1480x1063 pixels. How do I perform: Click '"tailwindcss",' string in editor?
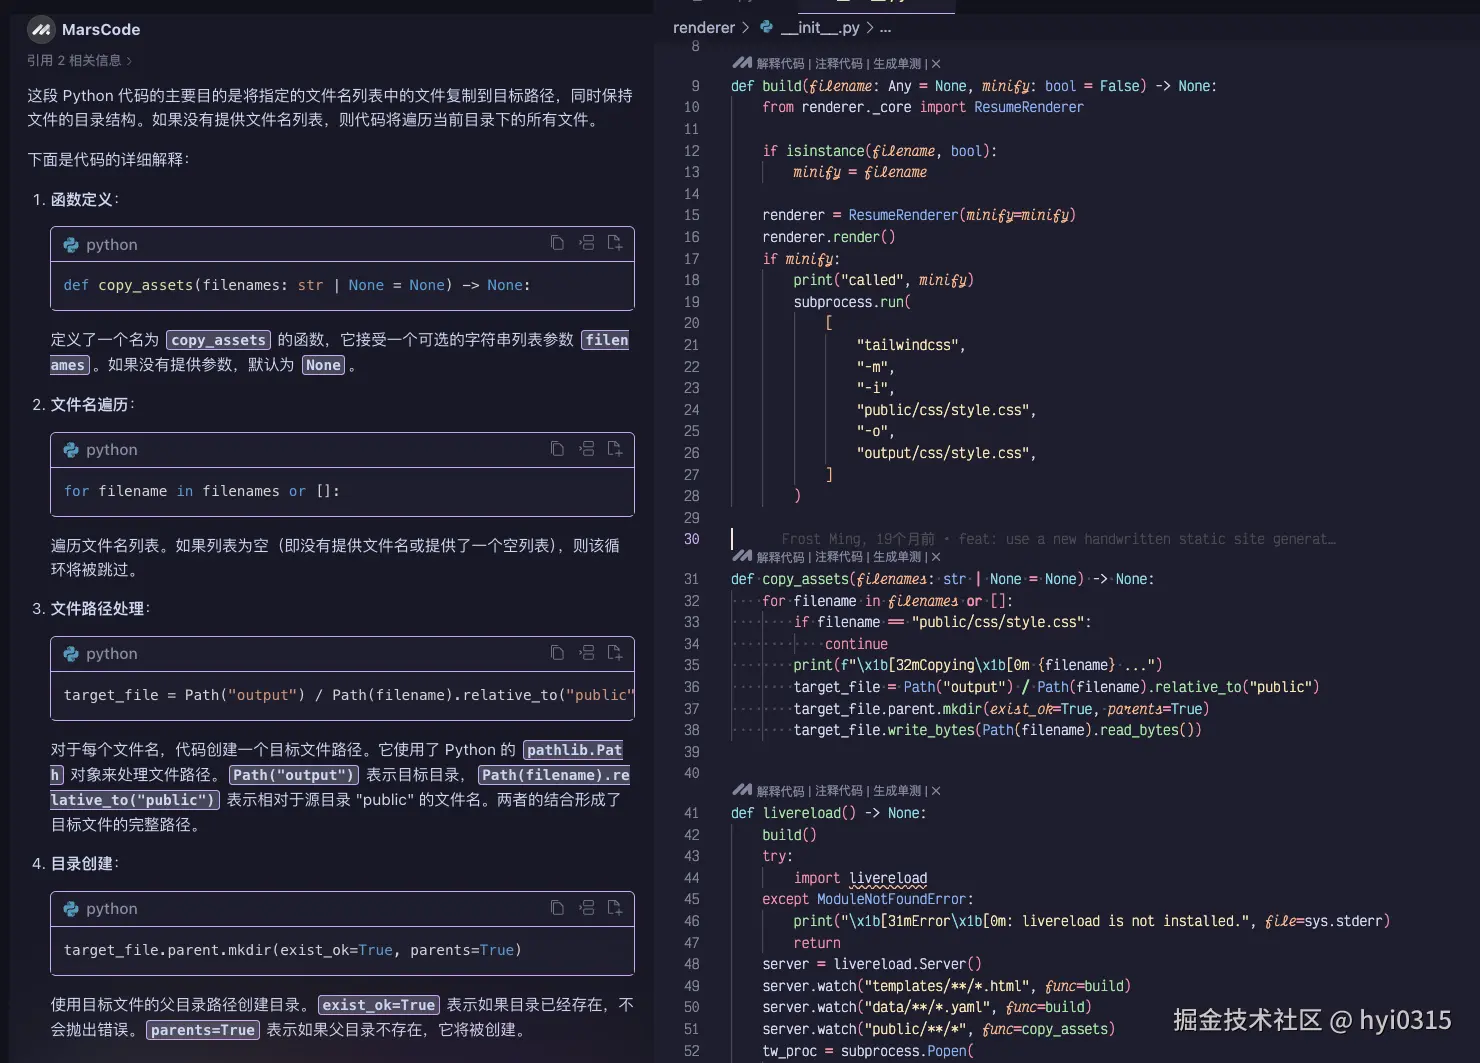(911, 345)
